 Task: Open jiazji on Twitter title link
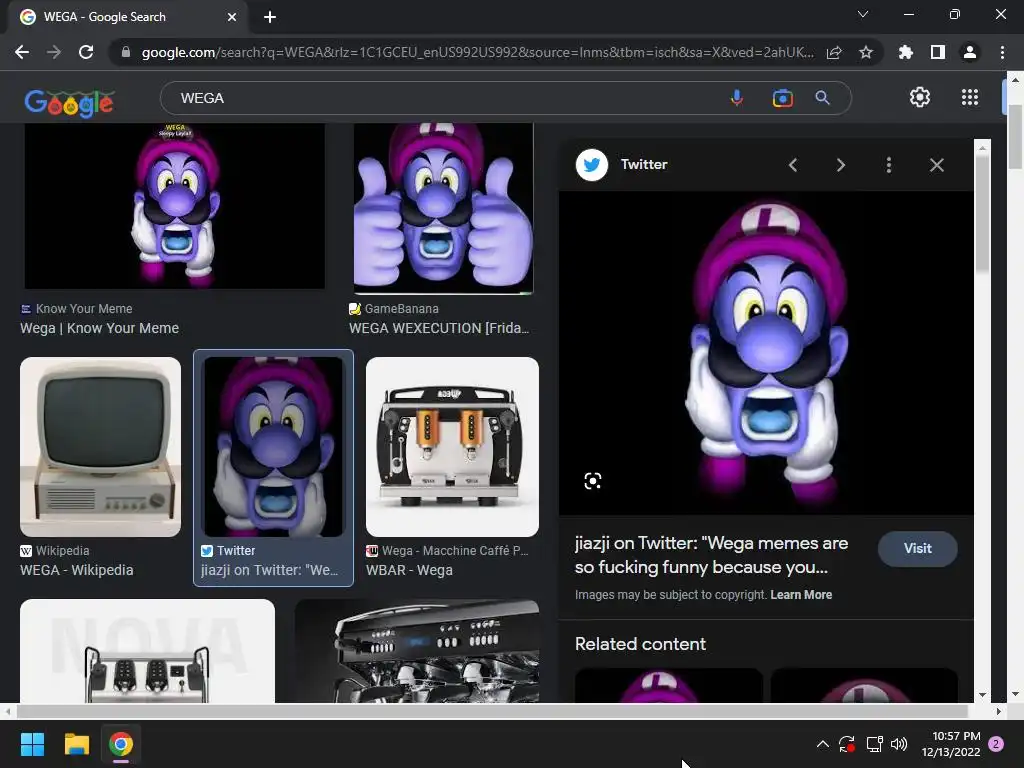(x=711, y=555)
